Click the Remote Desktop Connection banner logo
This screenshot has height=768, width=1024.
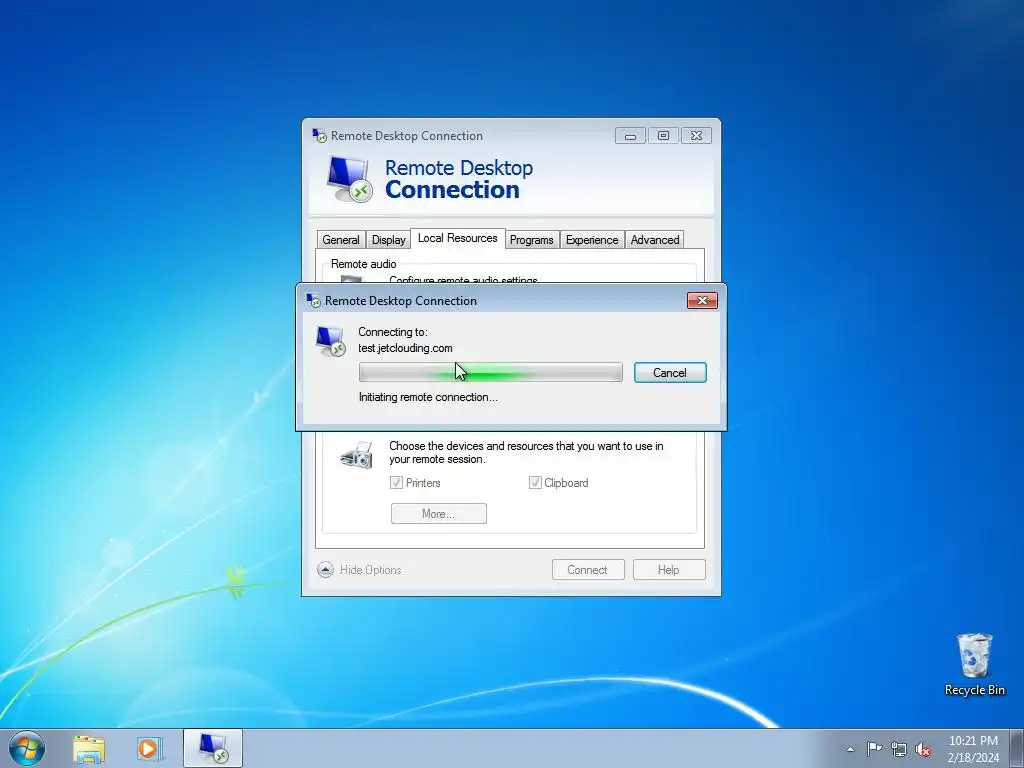(349, 179)
